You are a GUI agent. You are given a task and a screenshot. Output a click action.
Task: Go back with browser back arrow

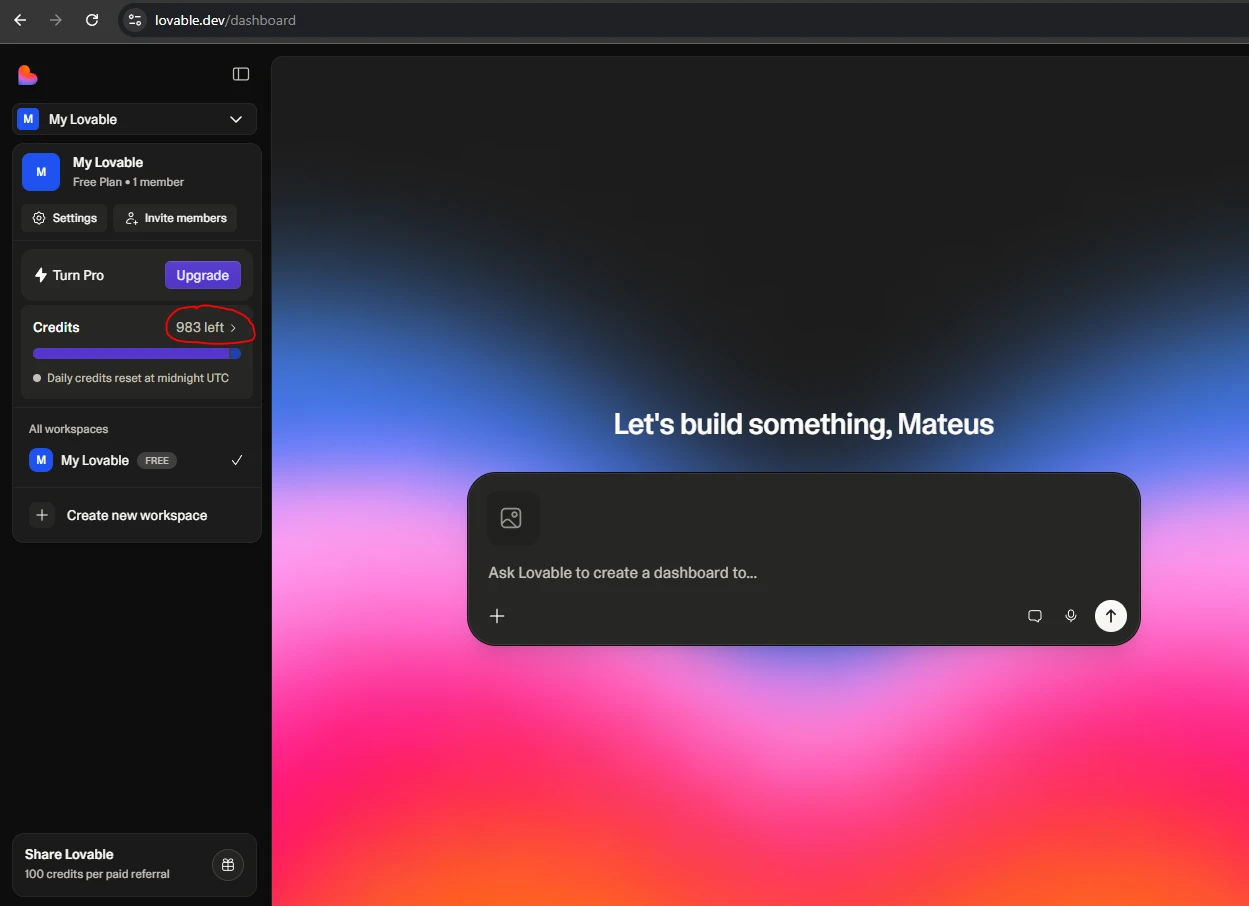[20, 20]
